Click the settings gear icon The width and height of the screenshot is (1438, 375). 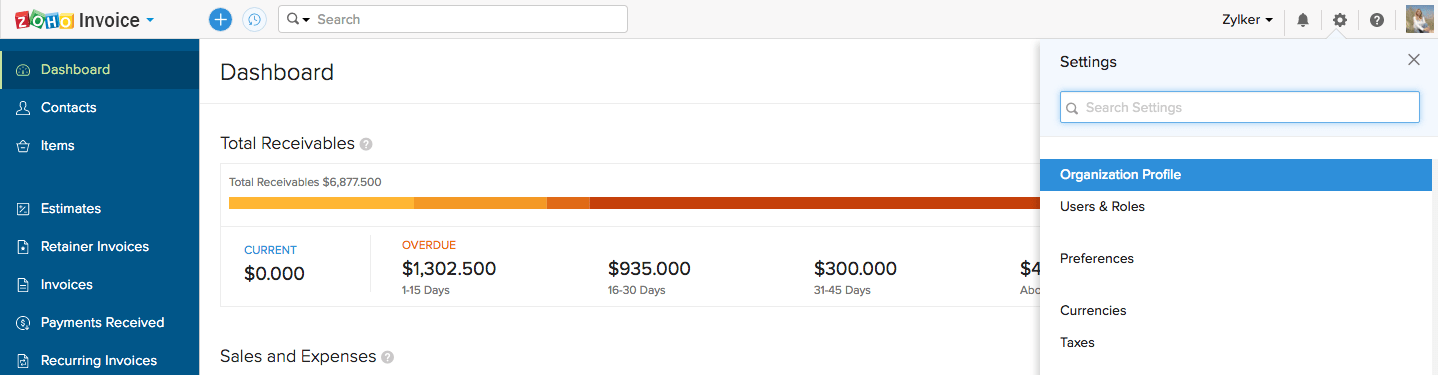point(1340,20)
